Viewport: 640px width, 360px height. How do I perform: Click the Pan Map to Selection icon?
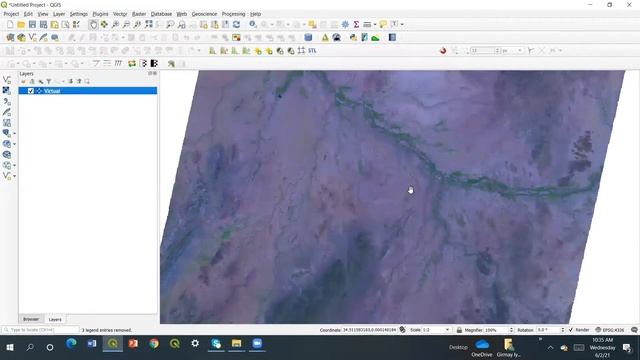104,24
